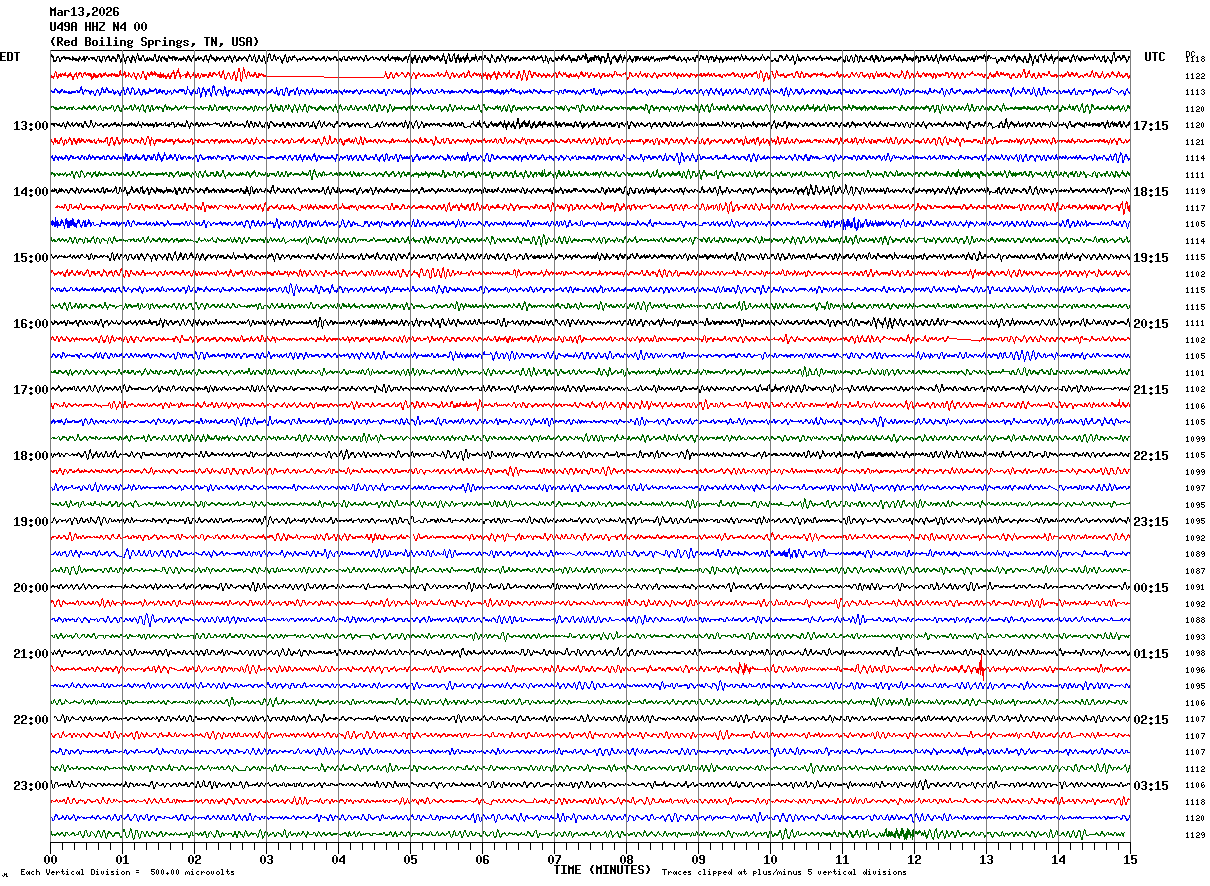Click minute 11 on the time axis
This screenshot has height=886, width=1210.
[x=842, y=859]
